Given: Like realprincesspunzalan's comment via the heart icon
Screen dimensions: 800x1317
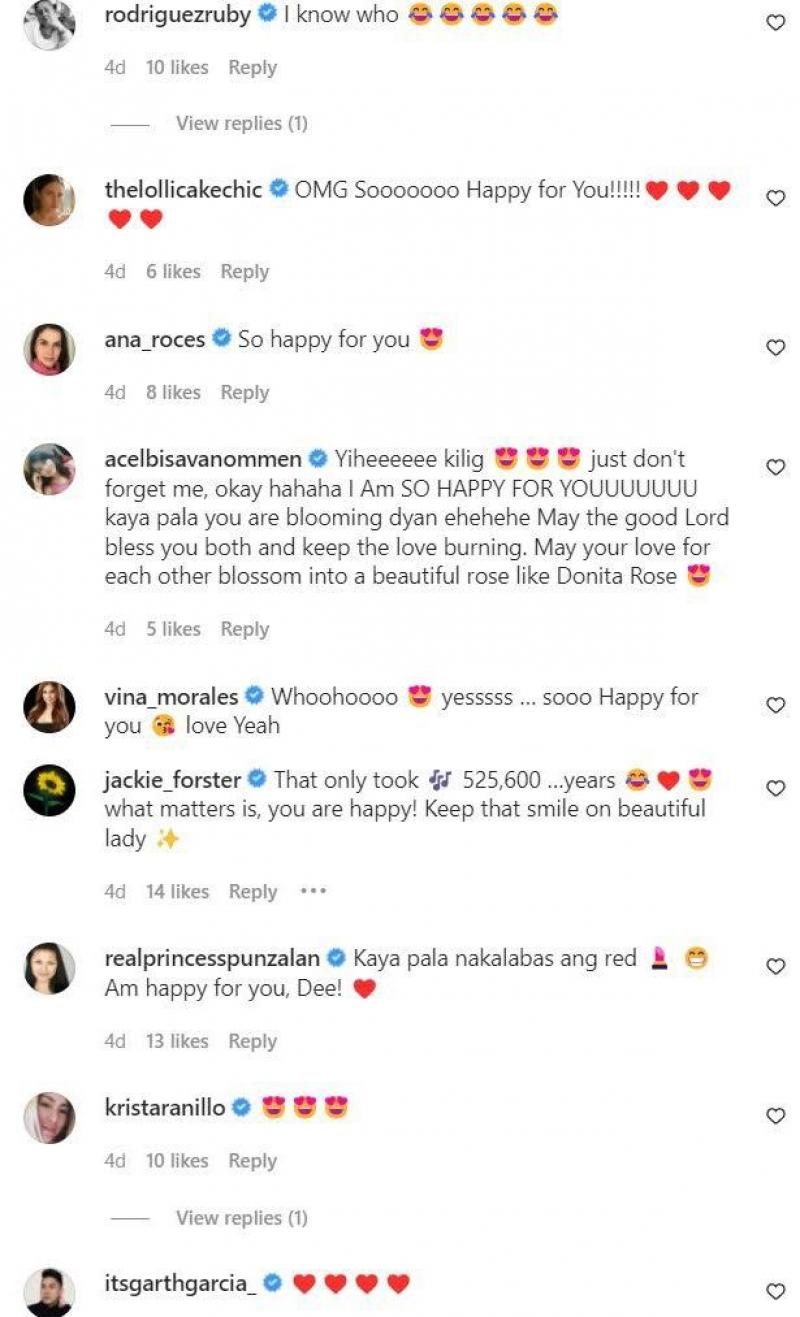Looking at the screenshot, I should pos(774,965).
